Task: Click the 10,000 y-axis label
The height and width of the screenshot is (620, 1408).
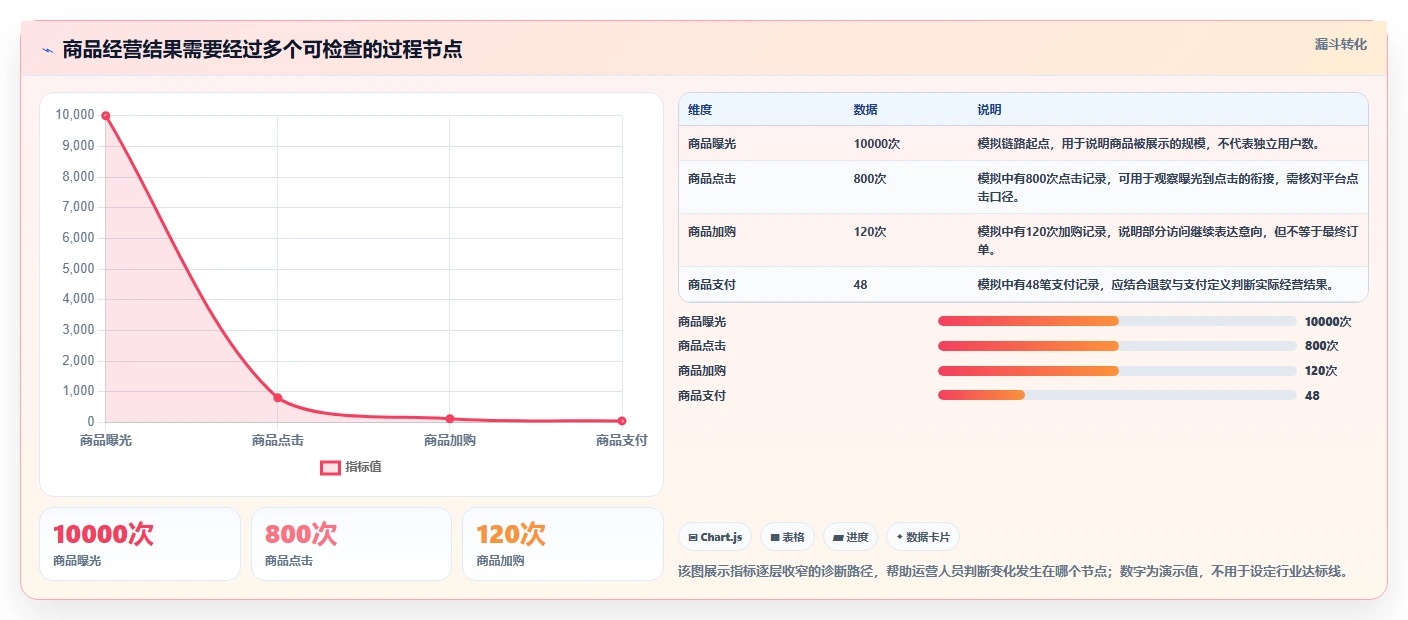Action: [x=75, y=115]
